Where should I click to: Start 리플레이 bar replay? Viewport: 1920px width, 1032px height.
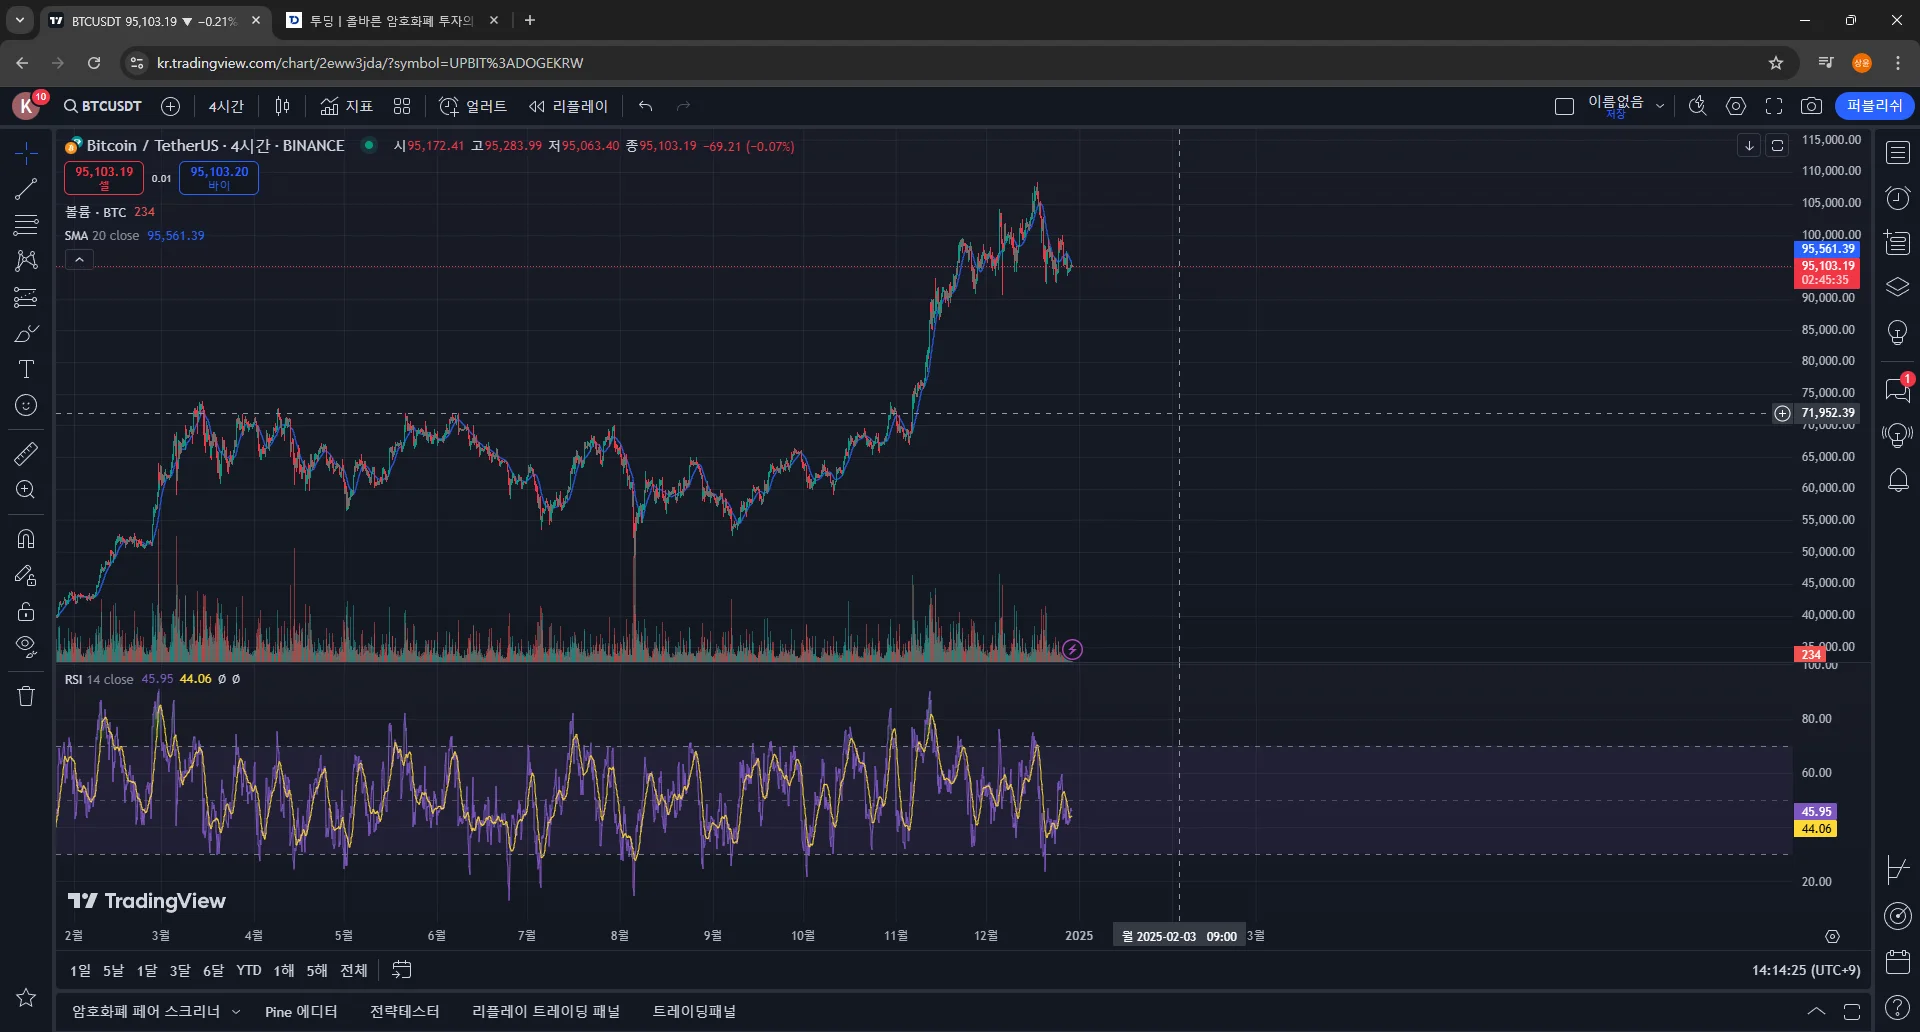point(568,106)
